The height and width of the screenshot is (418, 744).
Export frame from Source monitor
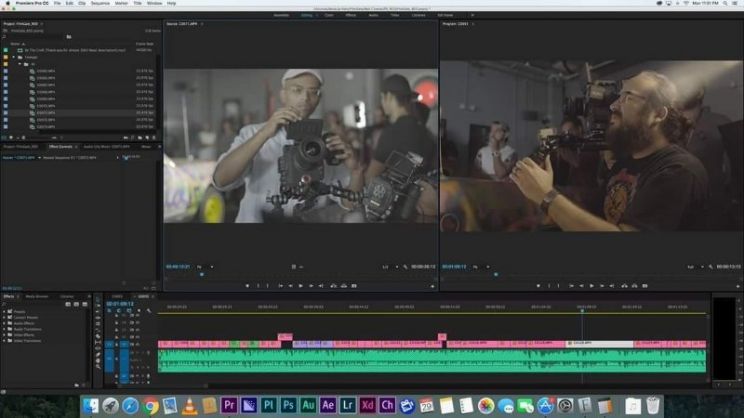coord(354,286)
